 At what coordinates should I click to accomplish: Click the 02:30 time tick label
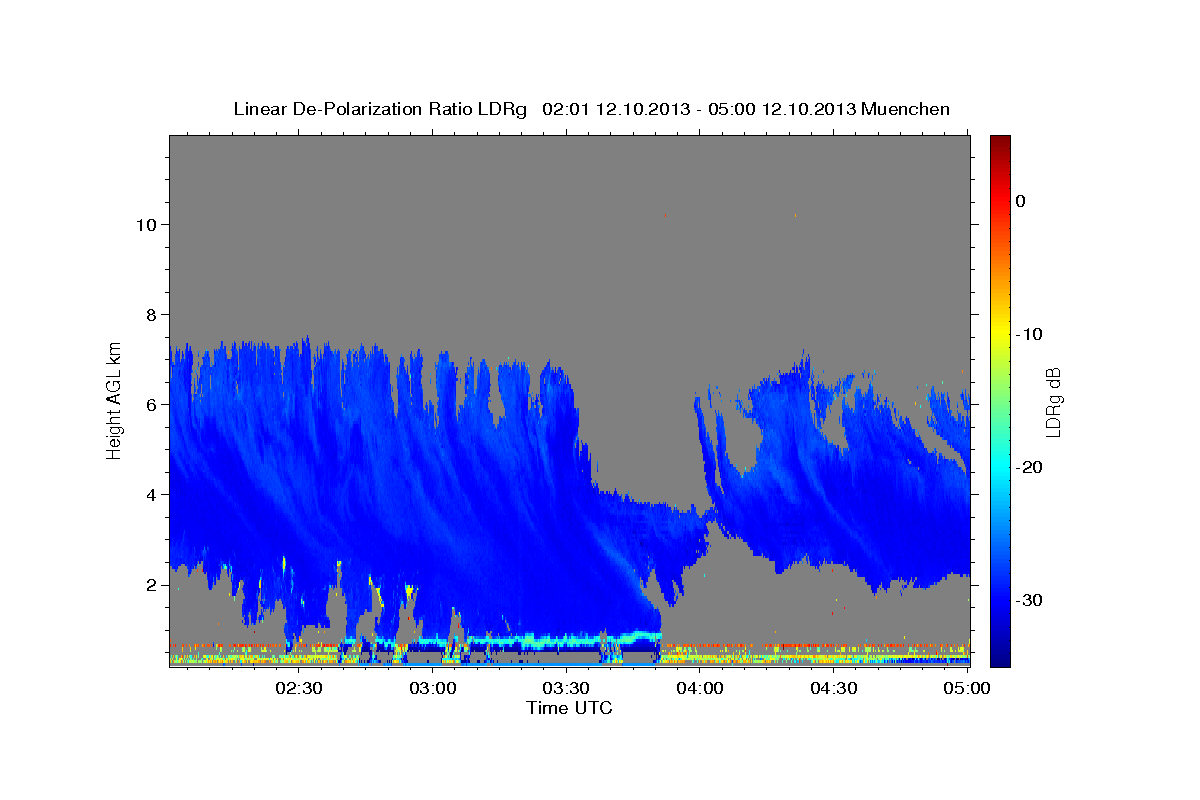pos(299,688)
